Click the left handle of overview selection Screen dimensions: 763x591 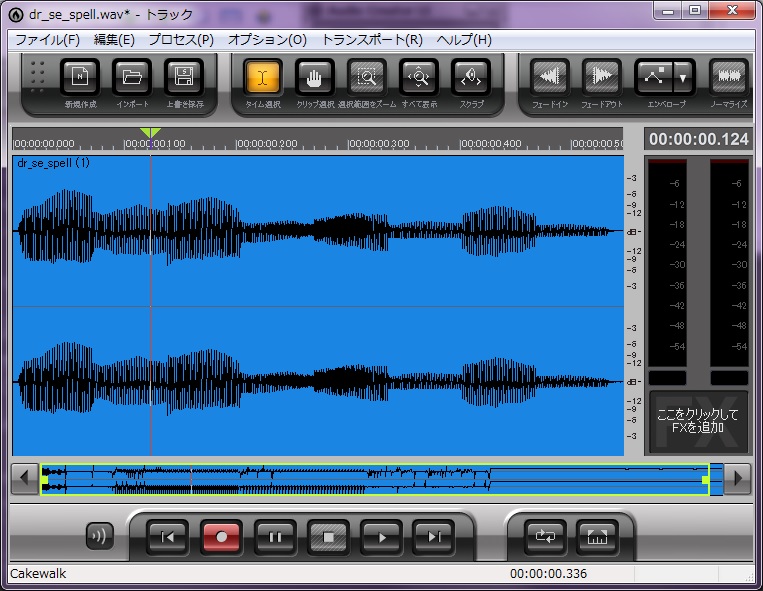point(44,480)
